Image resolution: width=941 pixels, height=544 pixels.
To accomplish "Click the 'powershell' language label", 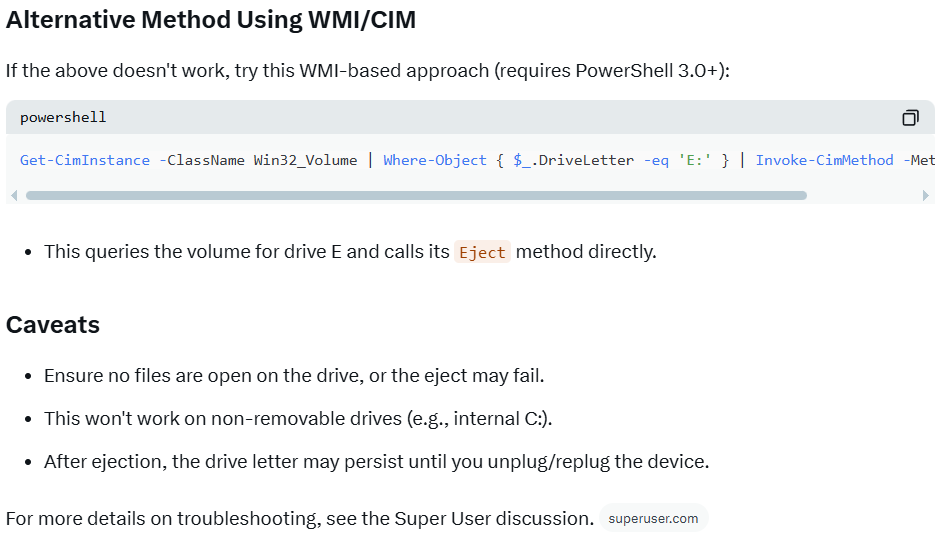I will (63, 118).
